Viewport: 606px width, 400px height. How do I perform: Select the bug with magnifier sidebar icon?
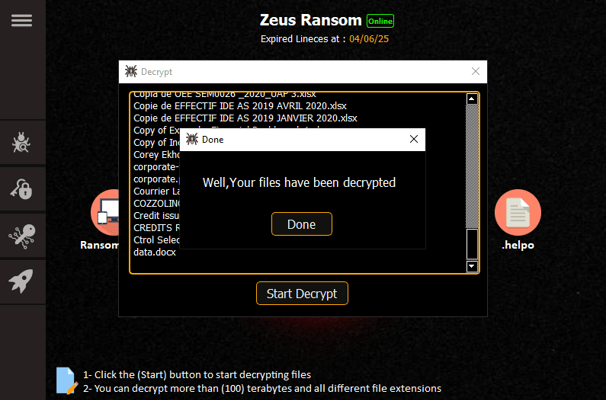click(x=21, y=143)
